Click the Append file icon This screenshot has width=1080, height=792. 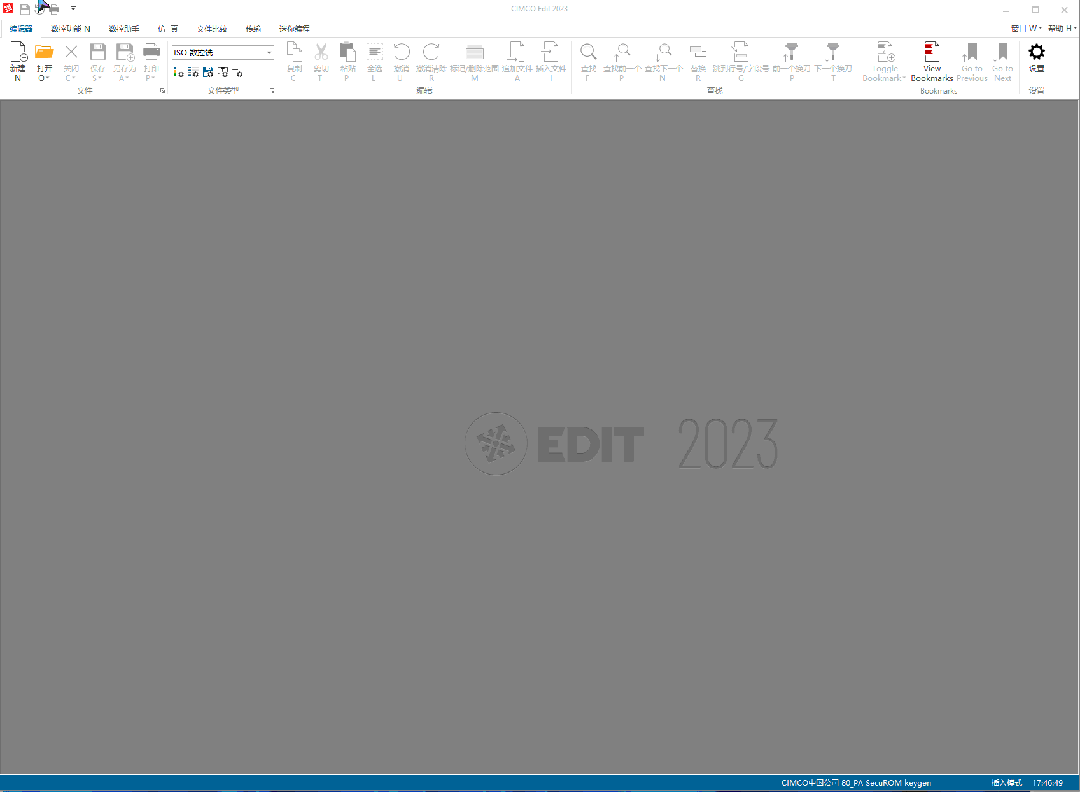click(517, 52)
